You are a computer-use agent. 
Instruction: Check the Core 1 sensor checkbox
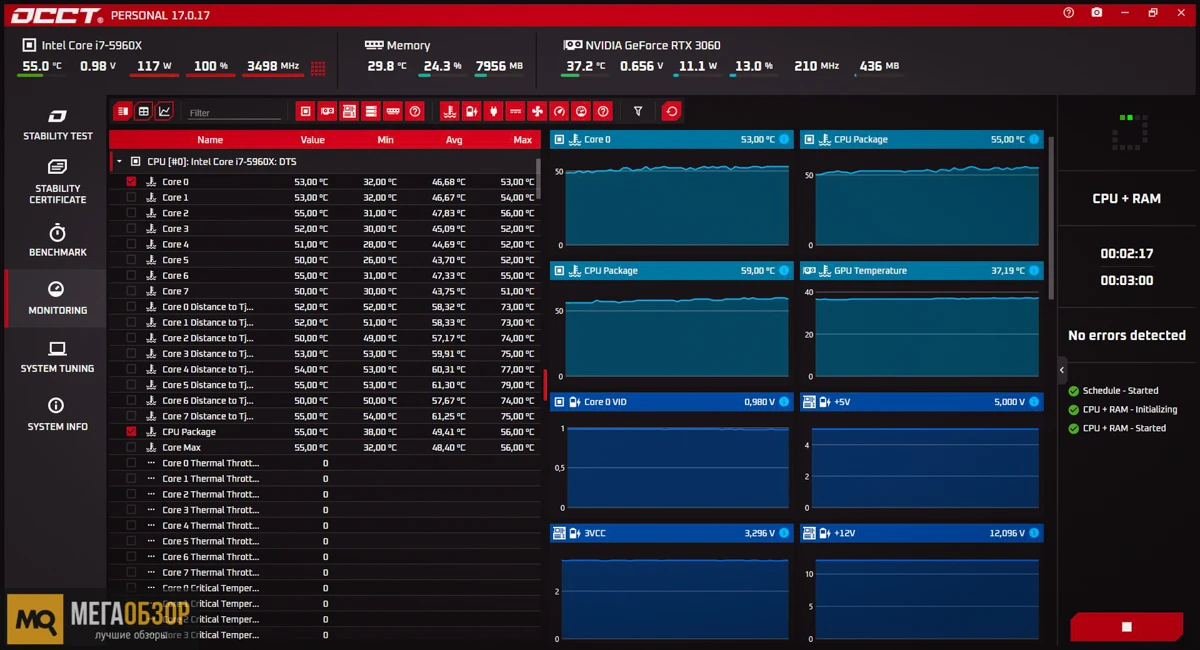click(131, 197)
